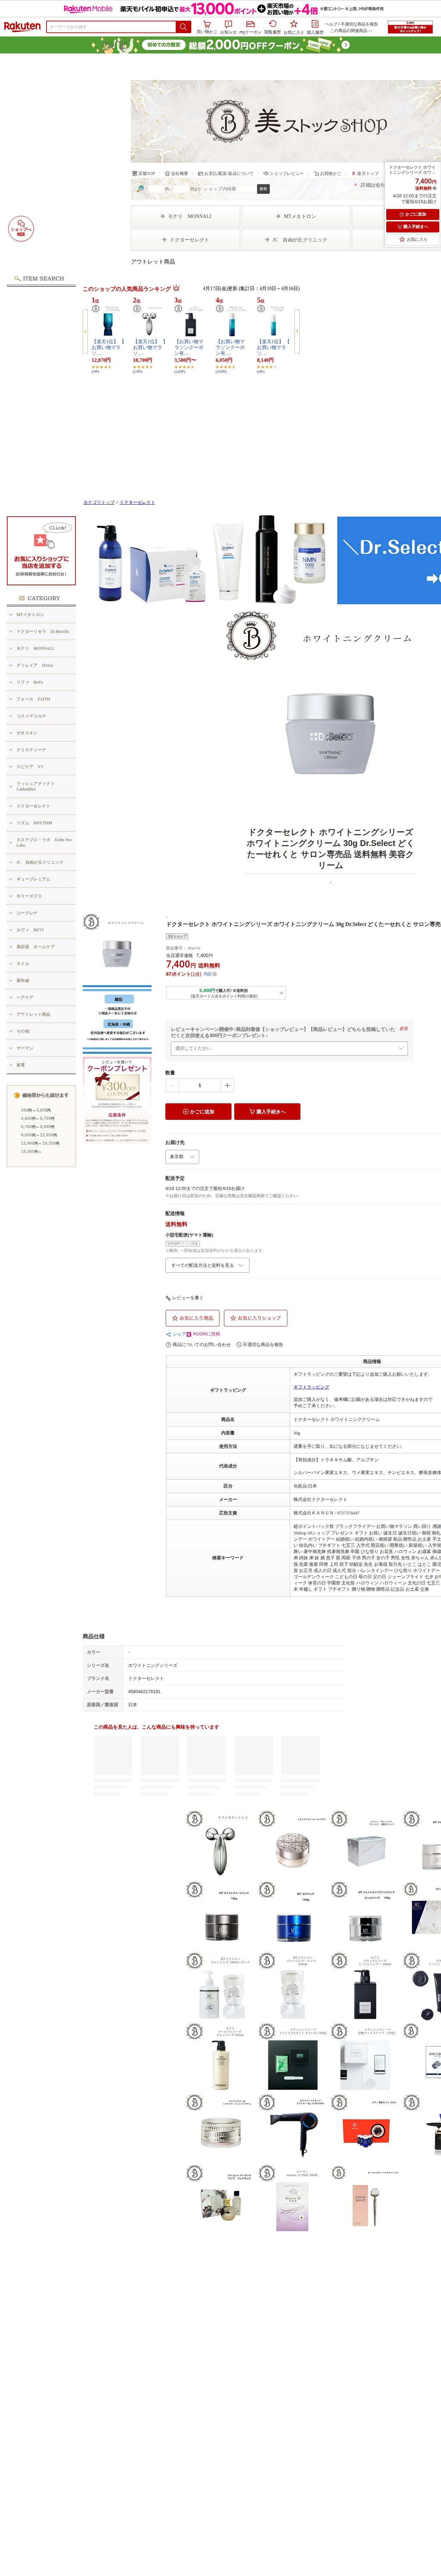The width and height of the screenshot is (441, 2576).
Task: Click the header keyword search field
Action: [111, 27]
